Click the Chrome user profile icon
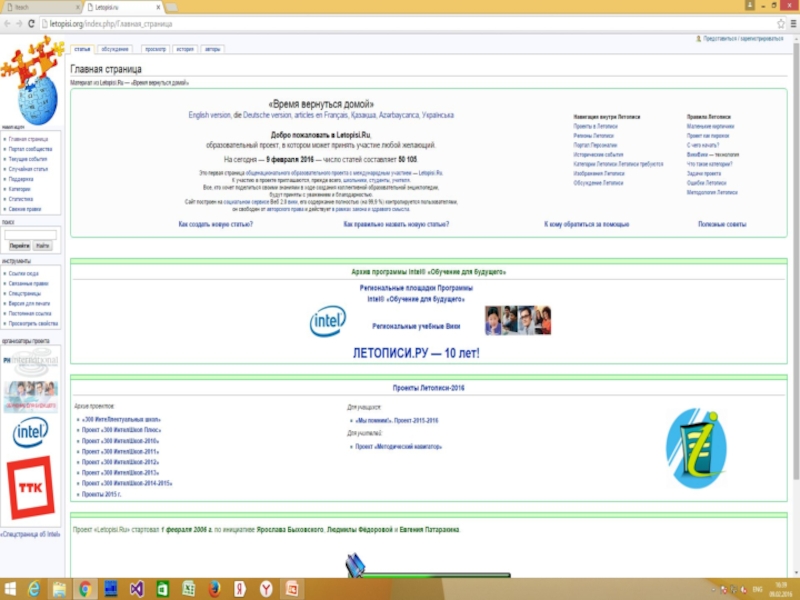 749,5
